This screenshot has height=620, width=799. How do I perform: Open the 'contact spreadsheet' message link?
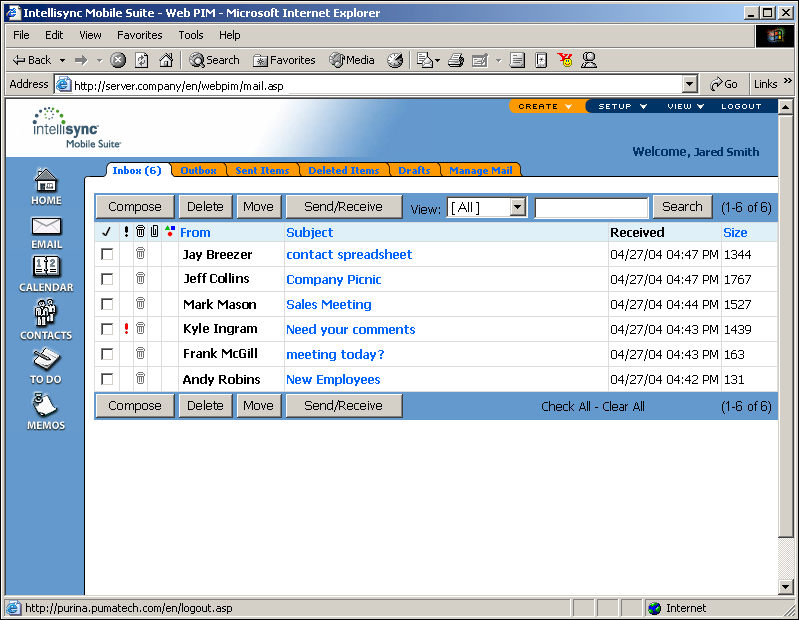pyautogui.click(x=349, y=254)
